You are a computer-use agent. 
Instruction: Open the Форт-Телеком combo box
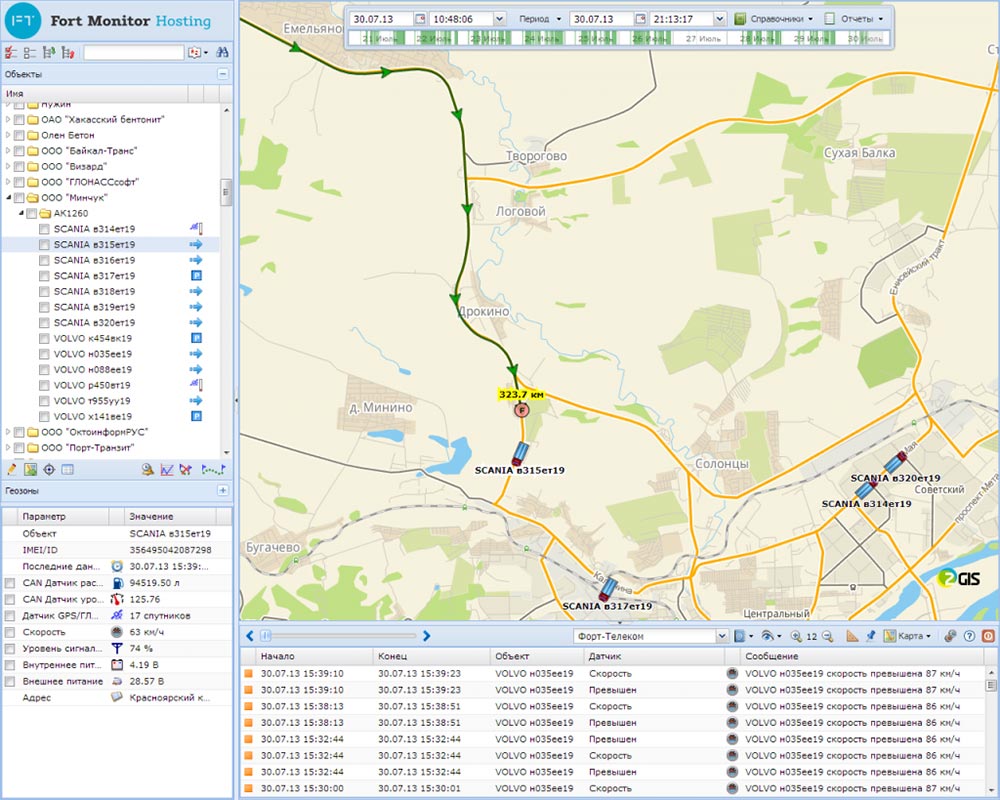(650, 636)
